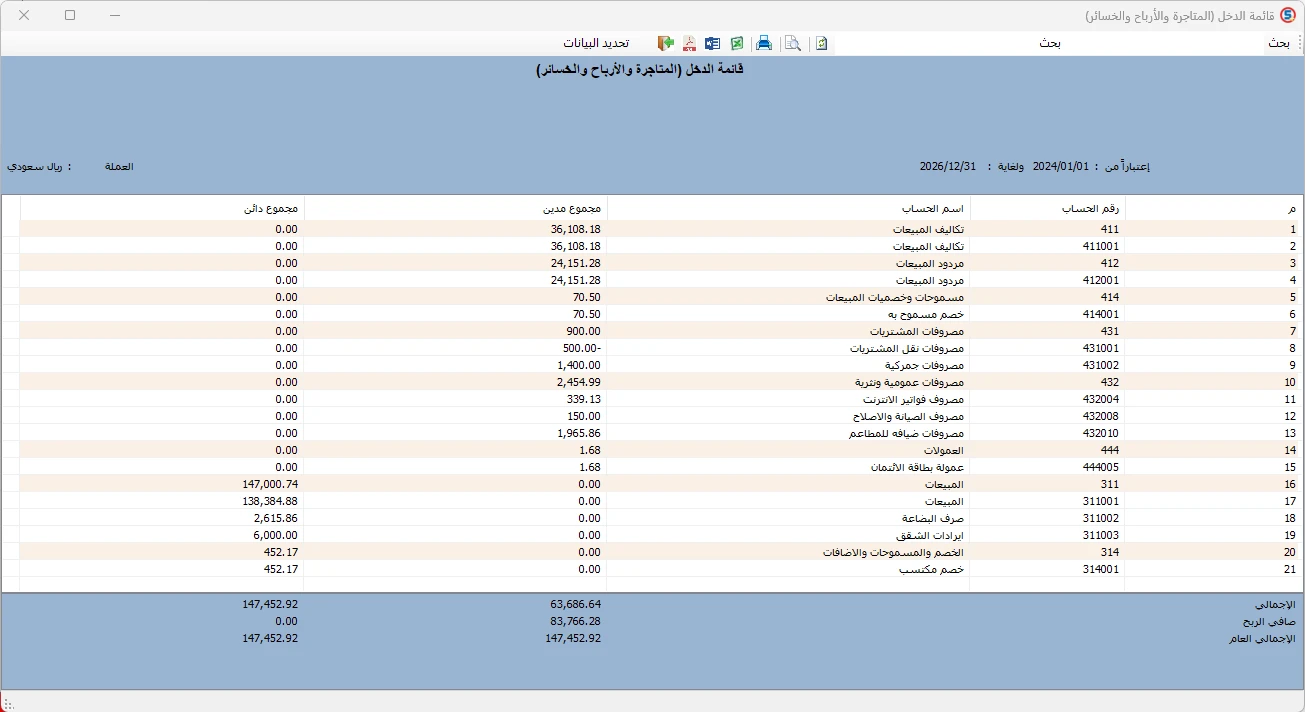Click the بحث label at far right

point(1279,43)
